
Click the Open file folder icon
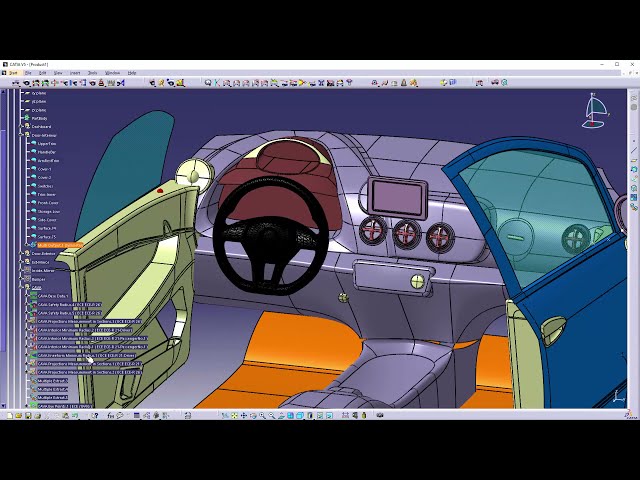click(19, 416)
